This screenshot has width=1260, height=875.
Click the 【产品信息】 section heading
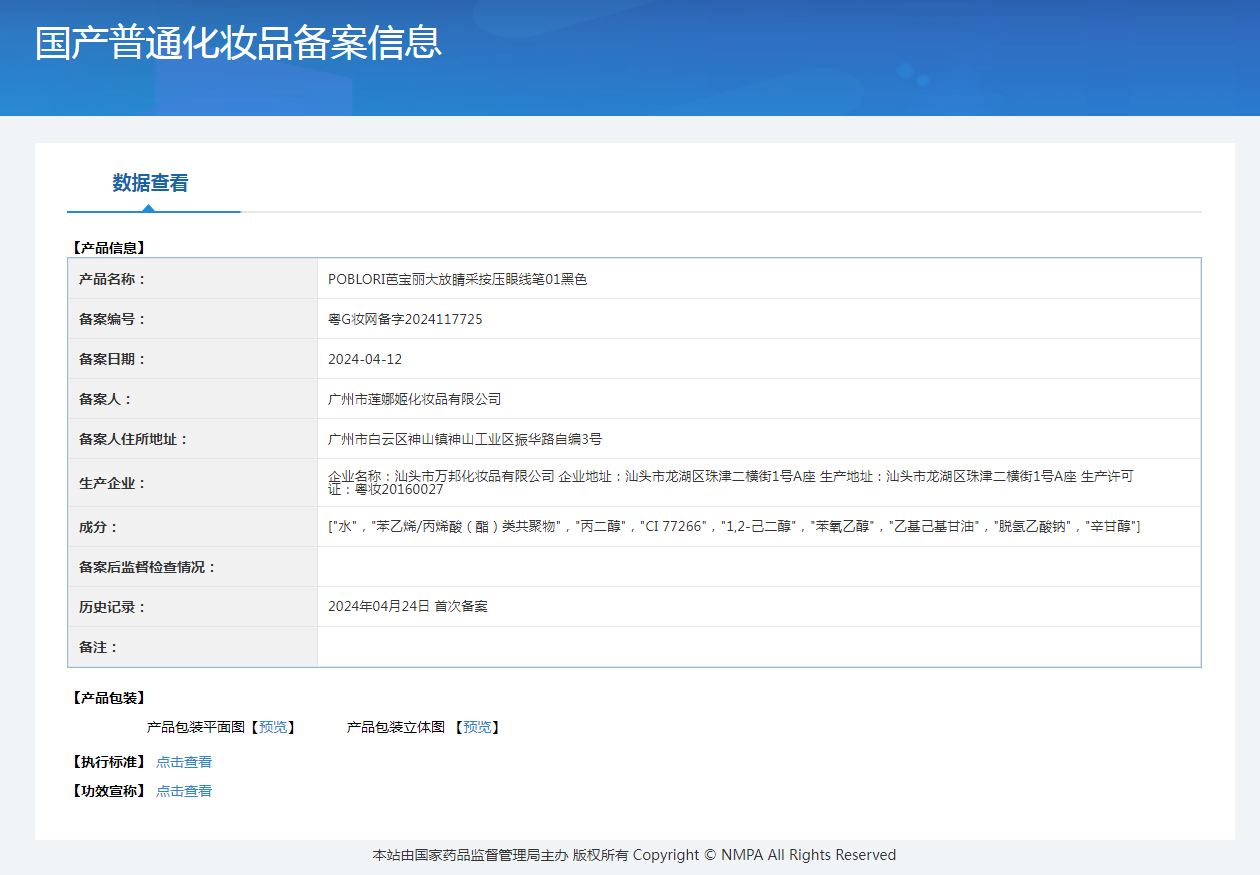[108, 248]
